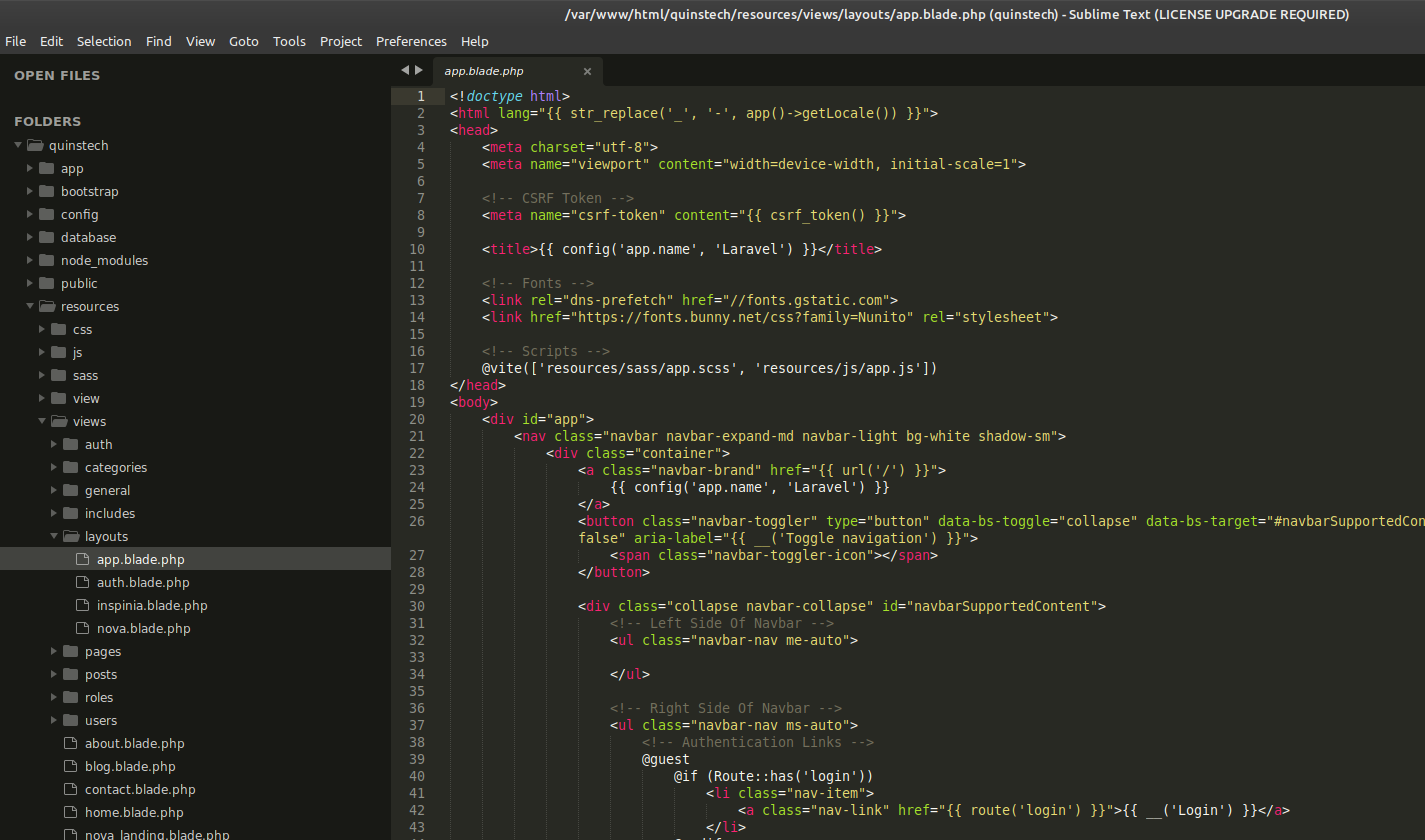Viewport: 1425px width, 840px height.
Task: Open the Goto menu
Action: click(x=244, y=41)
